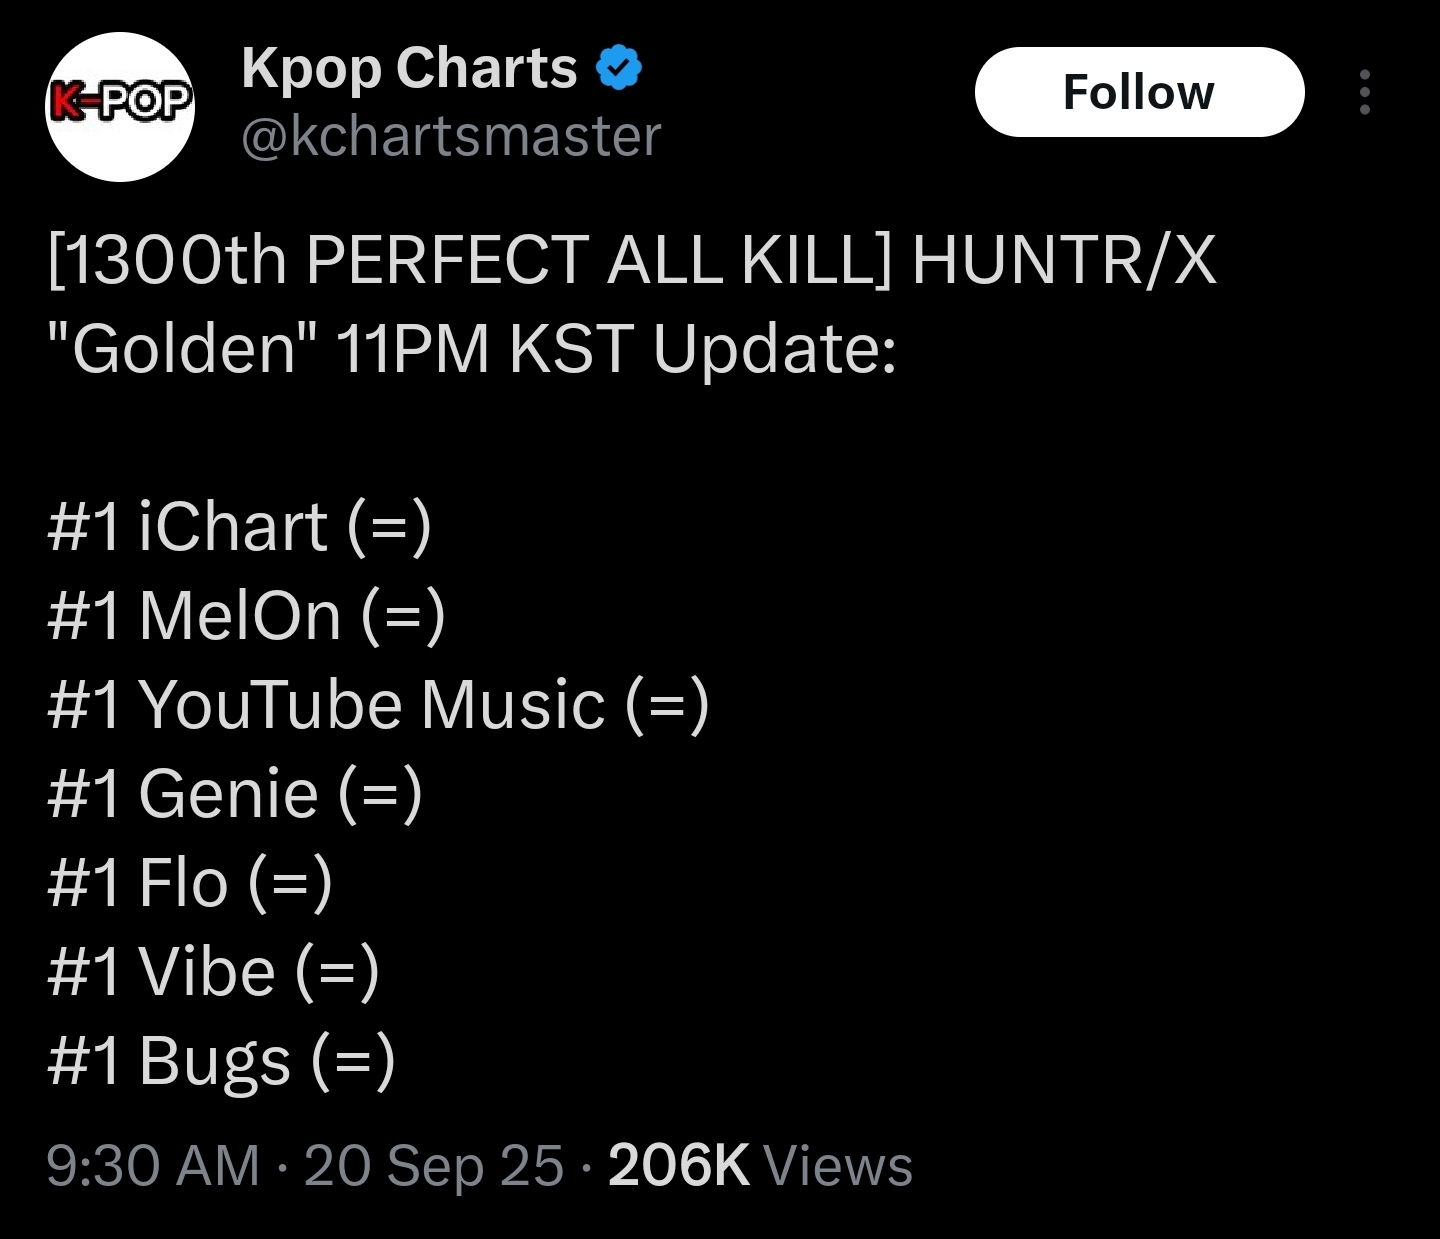Click the 20 Sep 25 date
Viewport: 1440px width, 1239px height.
434,1166
